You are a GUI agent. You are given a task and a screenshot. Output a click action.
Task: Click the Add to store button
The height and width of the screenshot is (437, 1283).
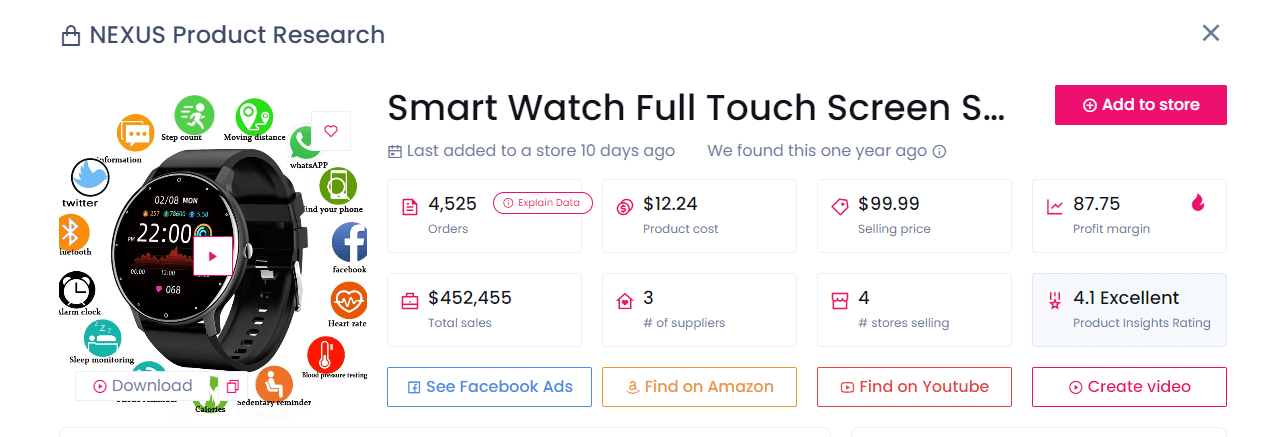pos(1140,105)
